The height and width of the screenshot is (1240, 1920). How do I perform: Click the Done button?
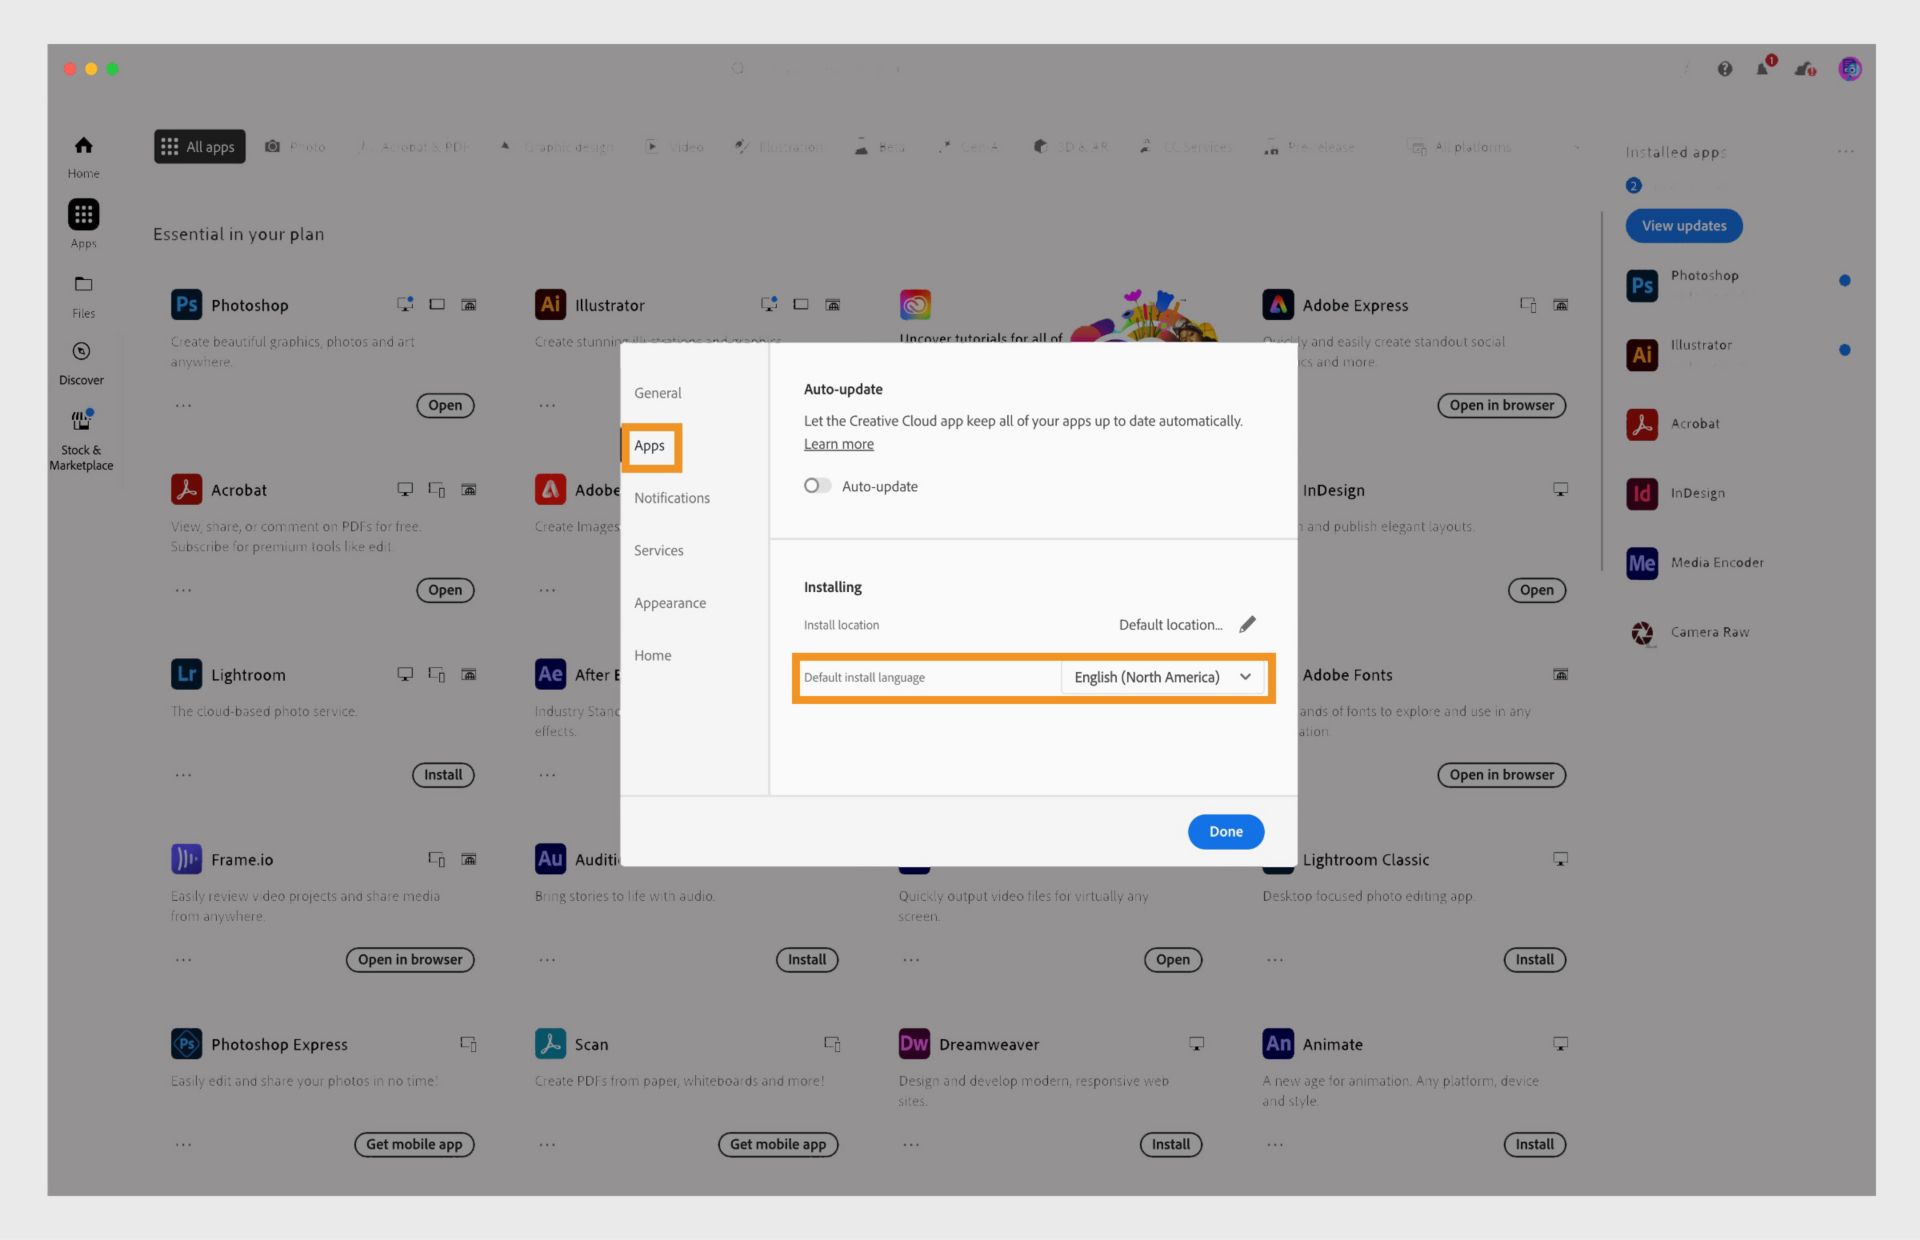[x=1226, y=832]
